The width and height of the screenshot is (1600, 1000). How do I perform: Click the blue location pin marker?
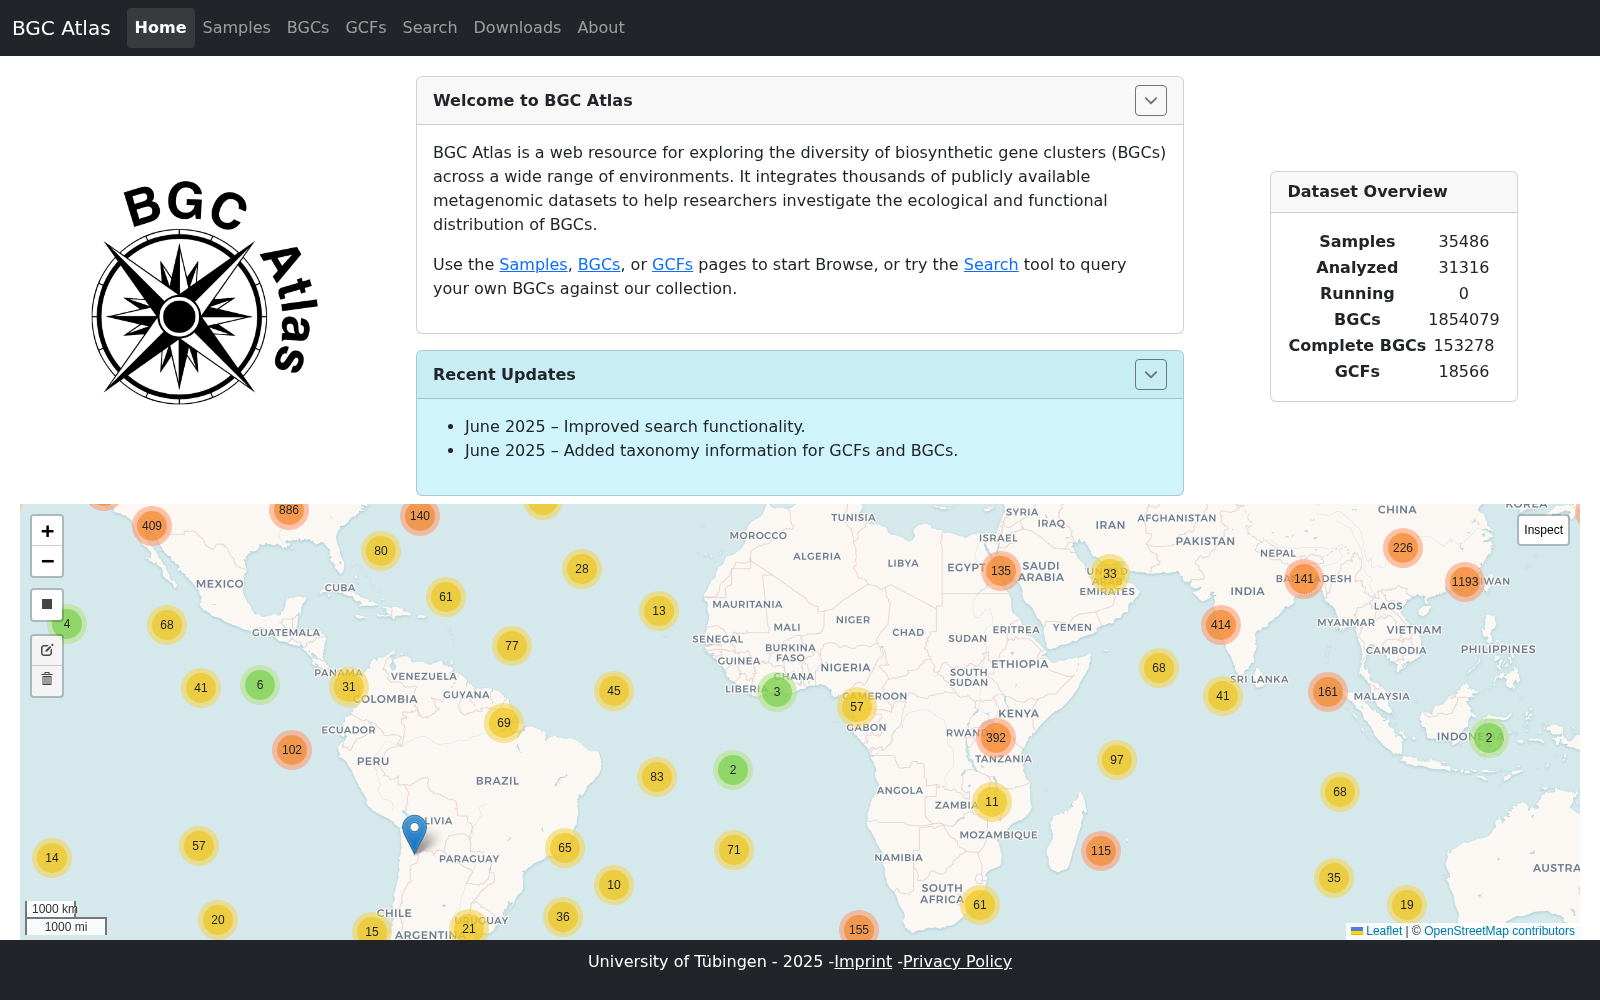coord(414,834)
